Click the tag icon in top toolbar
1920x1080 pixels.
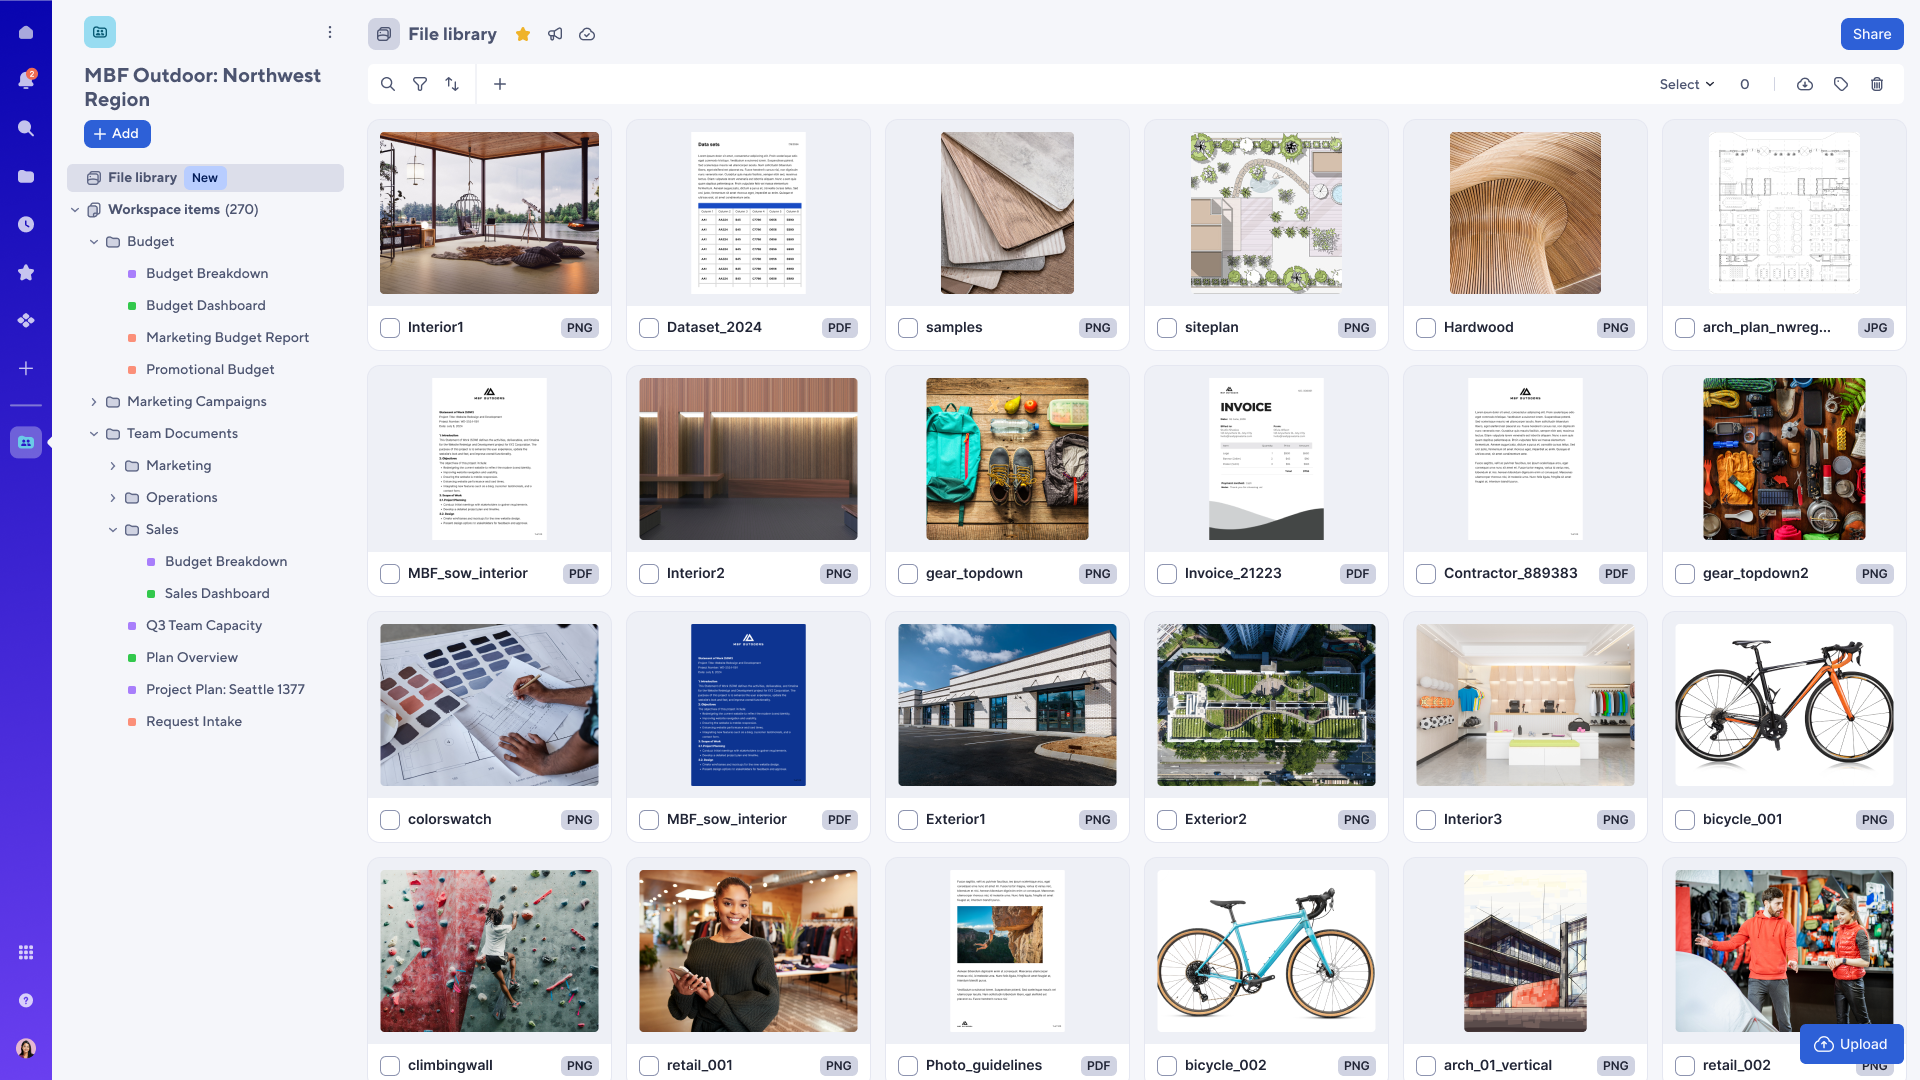pos(1841,84)
